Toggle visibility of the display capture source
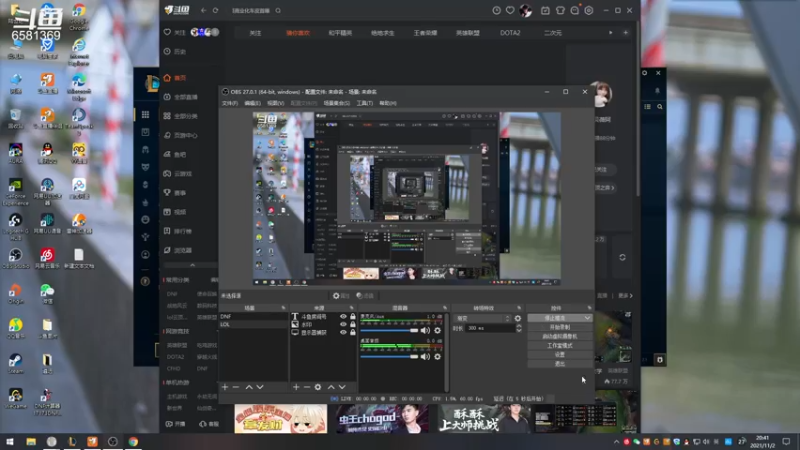Screen dimensions: 800x450 (343, 332)
